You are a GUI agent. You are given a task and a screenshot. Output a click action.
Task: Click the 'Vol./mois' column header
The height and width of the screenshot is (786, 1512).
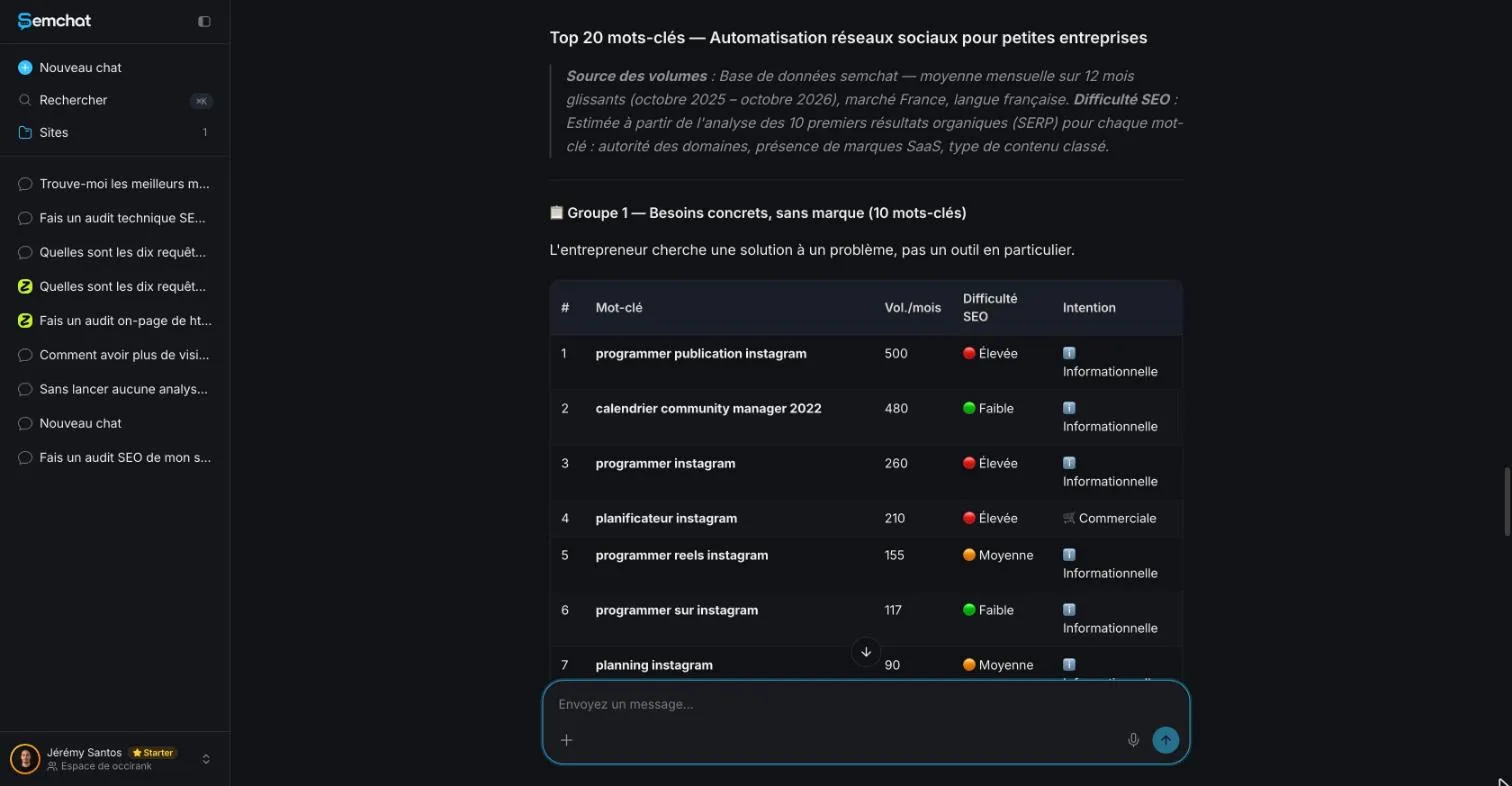[913, 308]
